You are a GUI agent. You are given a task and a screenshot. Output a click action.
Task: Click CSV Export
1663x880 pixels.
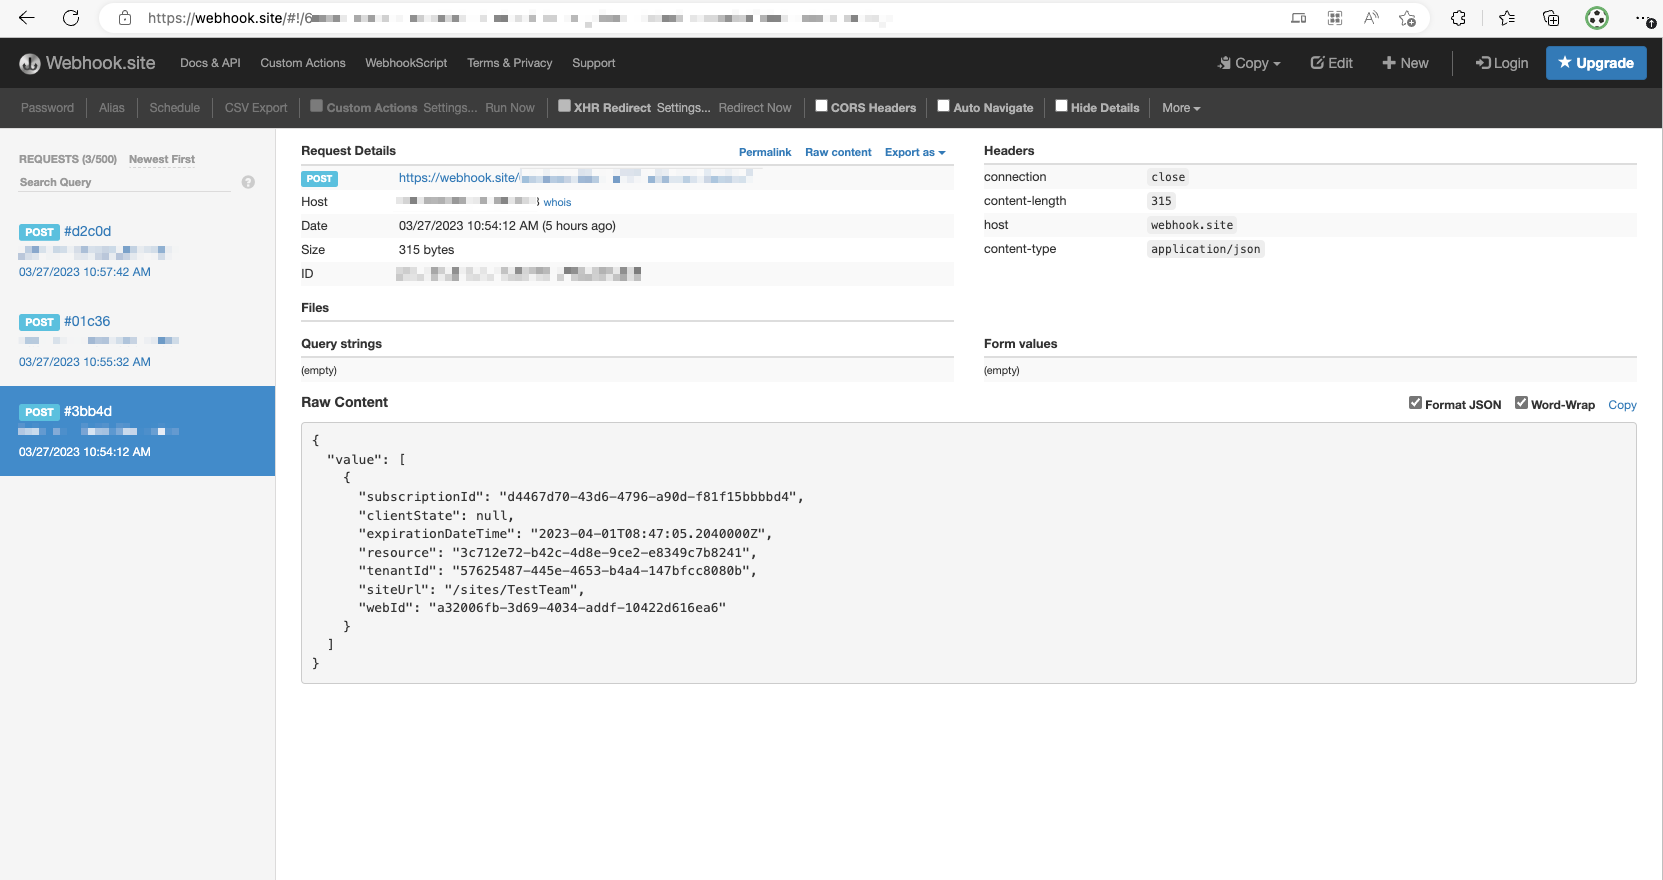click(256, 108)
